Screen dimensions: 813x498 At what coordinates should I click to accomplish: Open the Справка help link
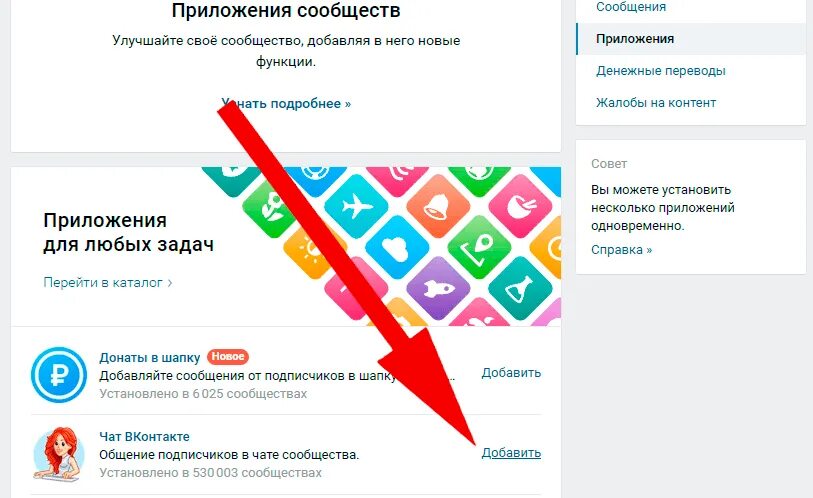(x=622, y=250)
